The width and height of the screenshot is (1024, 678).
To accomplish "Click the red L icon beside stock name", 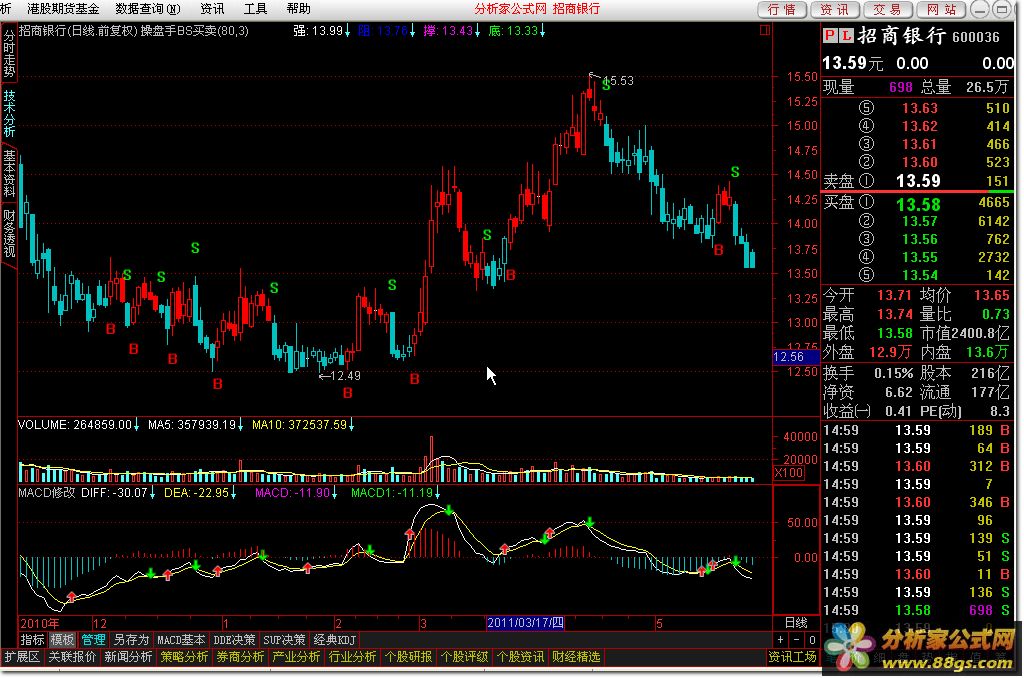I will 846,35.
